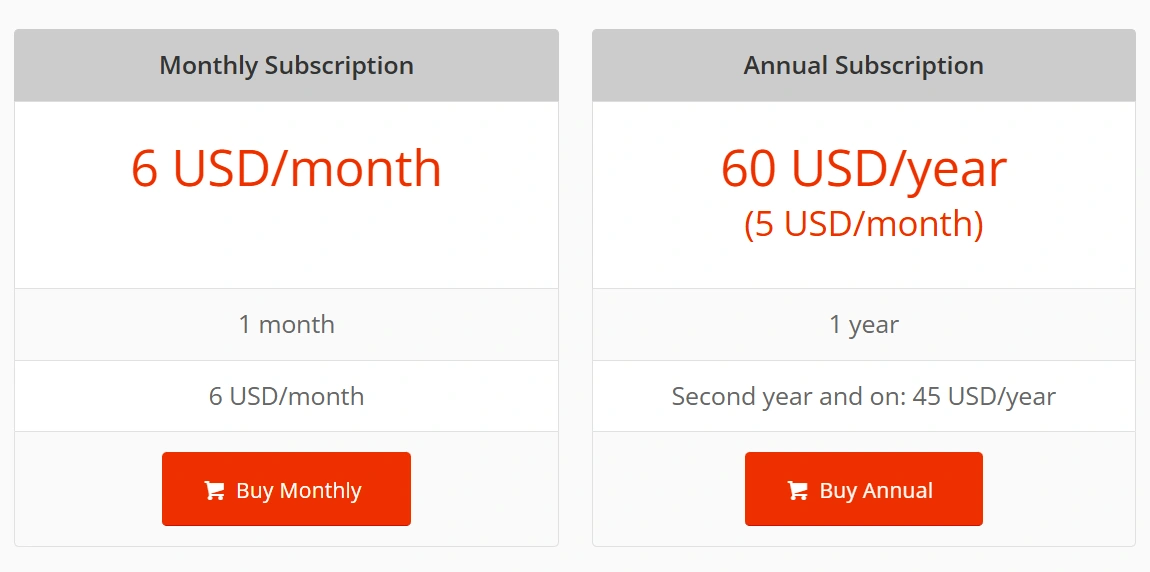The height and width of the screenshot is (572, 1150).
Task: Click the (5 USD/month) equivalent price
Action: pyautogui.click(x=863, y=224)
